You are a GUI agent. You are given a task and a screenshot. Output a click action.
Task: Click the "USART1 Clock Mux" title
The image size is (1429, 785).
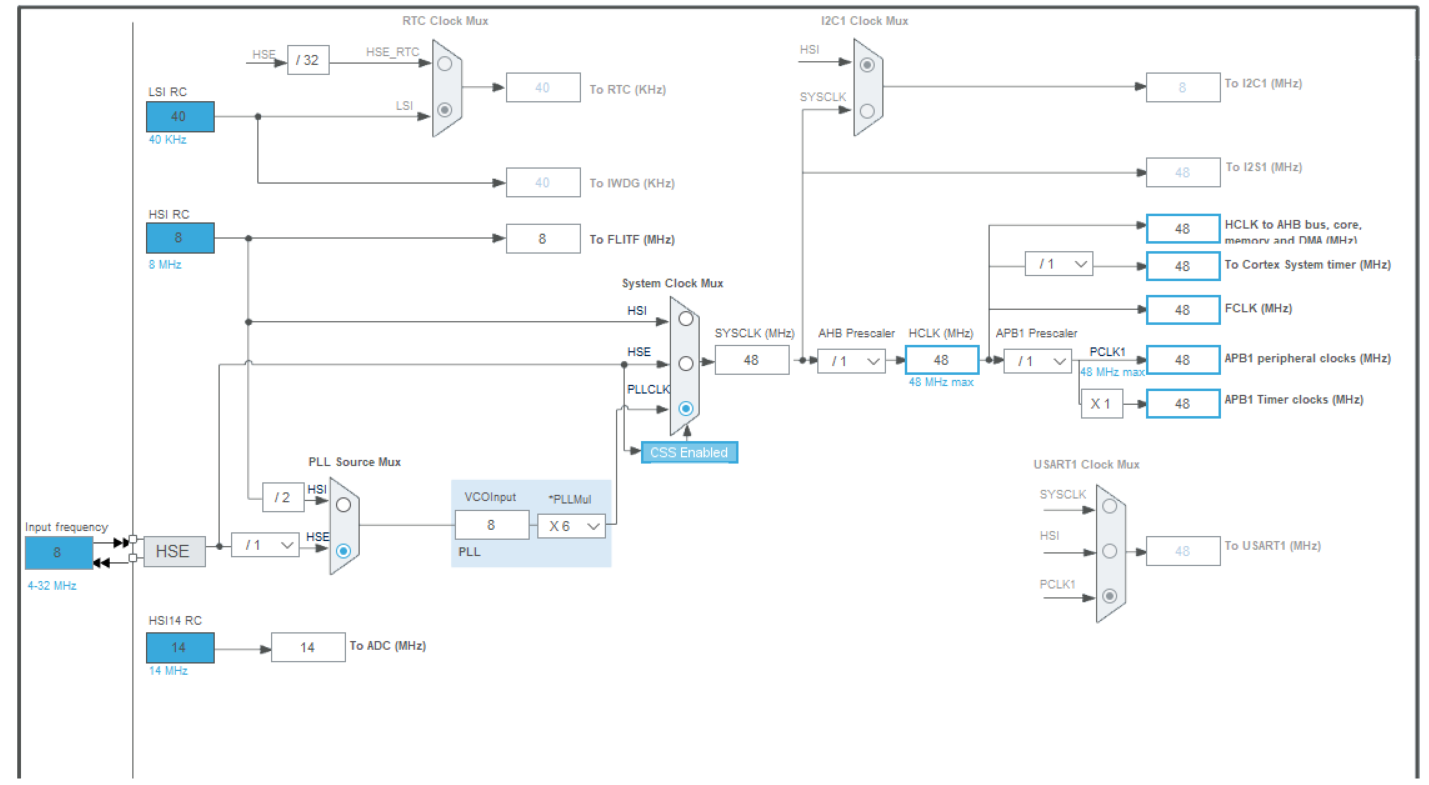click(1086, 464)
